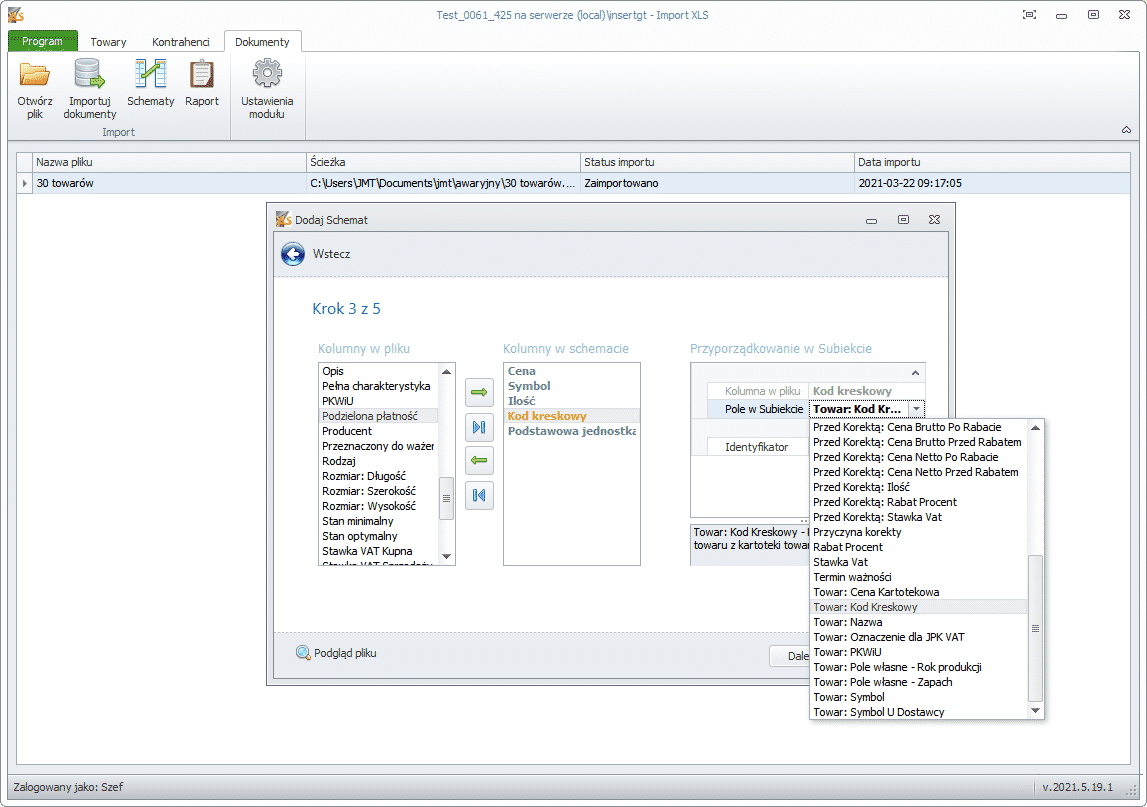This screenshot has width=1147, height=807.
Task: Choose Towar: PKWiU in the dropdown
Action: [x=919, y=652]
